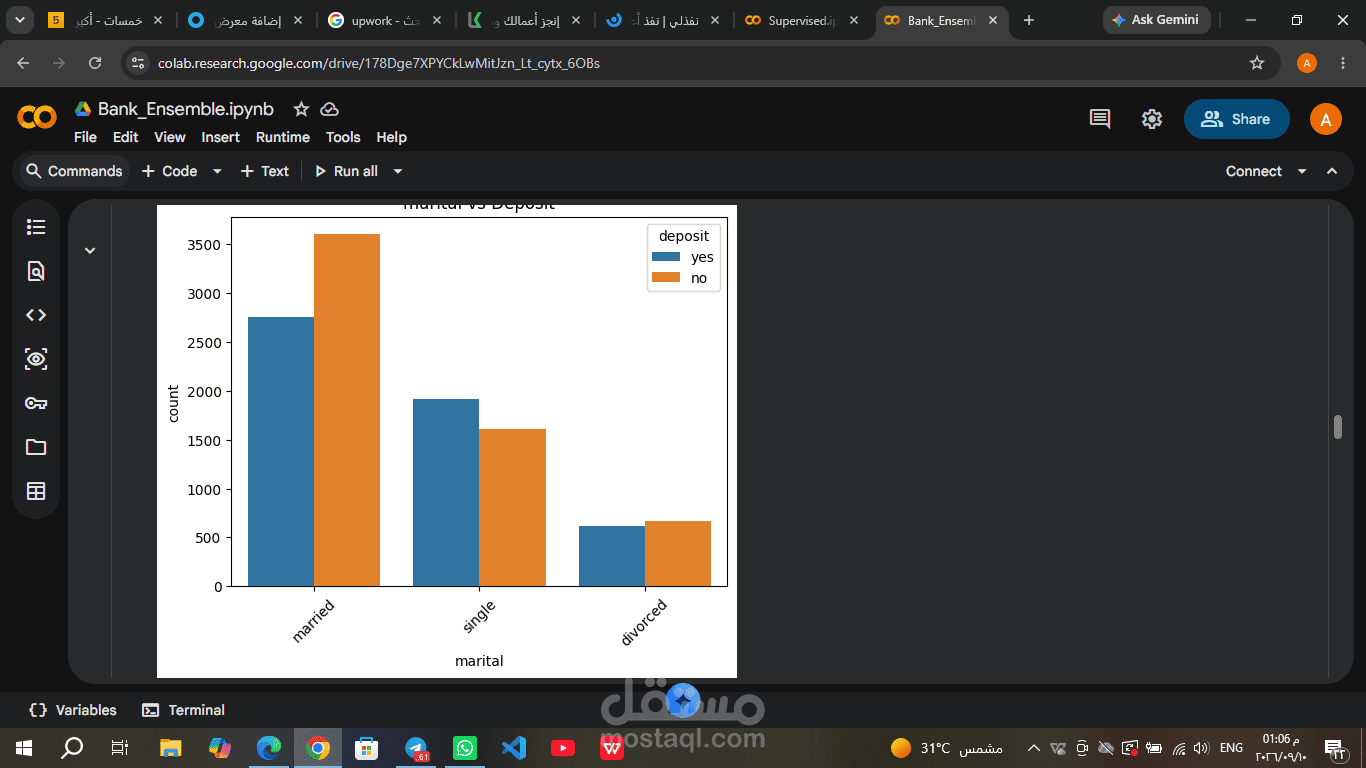Collapse the output cell chevron
The width and height of the screenshot is (1366, 768).
[x=90, y=250]
